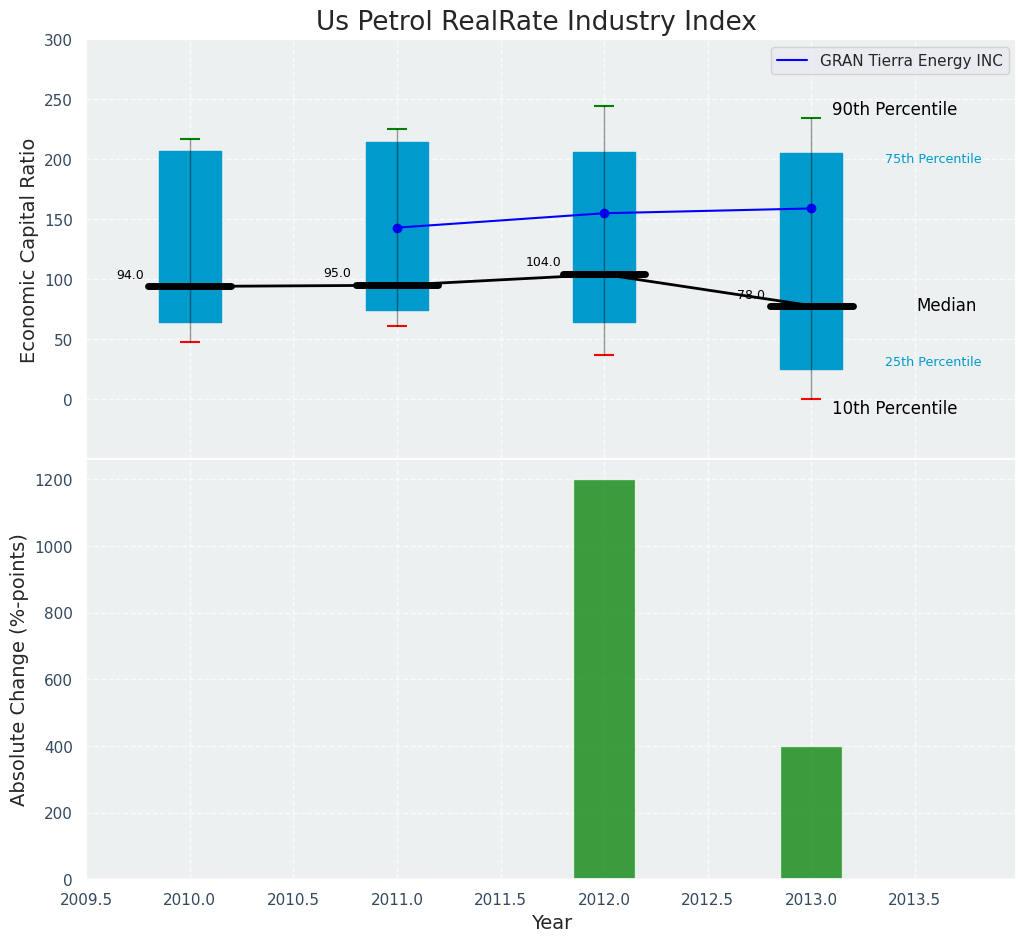Image resolution: width=1026 pixels, height=942 pixels.
Task: Select the 2013 GRAN Tierra data point
Action: (811, 209)
